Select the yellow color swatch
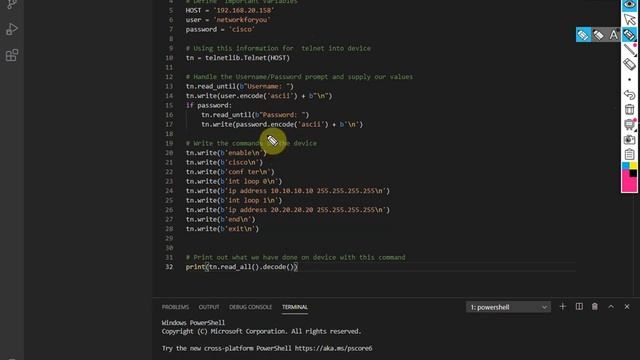This screenshot has width=640, height=360. click(633, 166)
